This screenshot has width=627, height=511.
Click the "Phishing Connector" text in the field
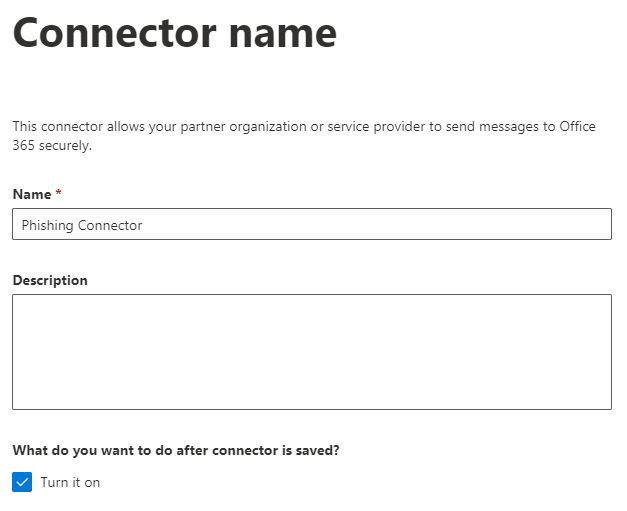82,225
